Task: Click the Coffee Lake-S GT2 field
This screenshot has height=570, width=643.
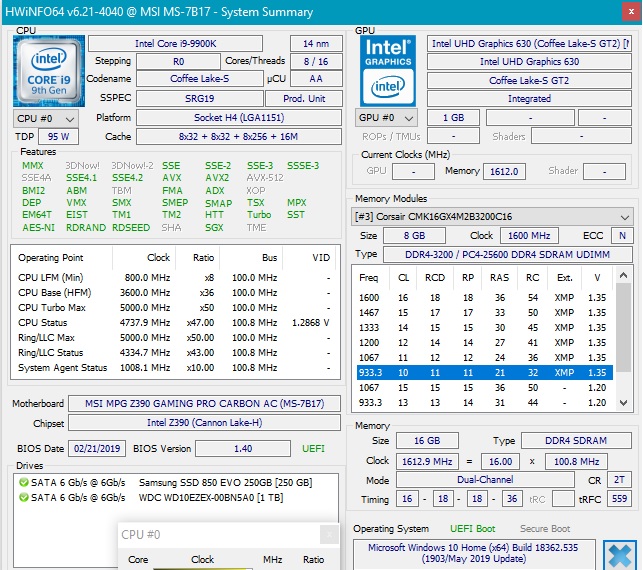Action: pos(529,80)
